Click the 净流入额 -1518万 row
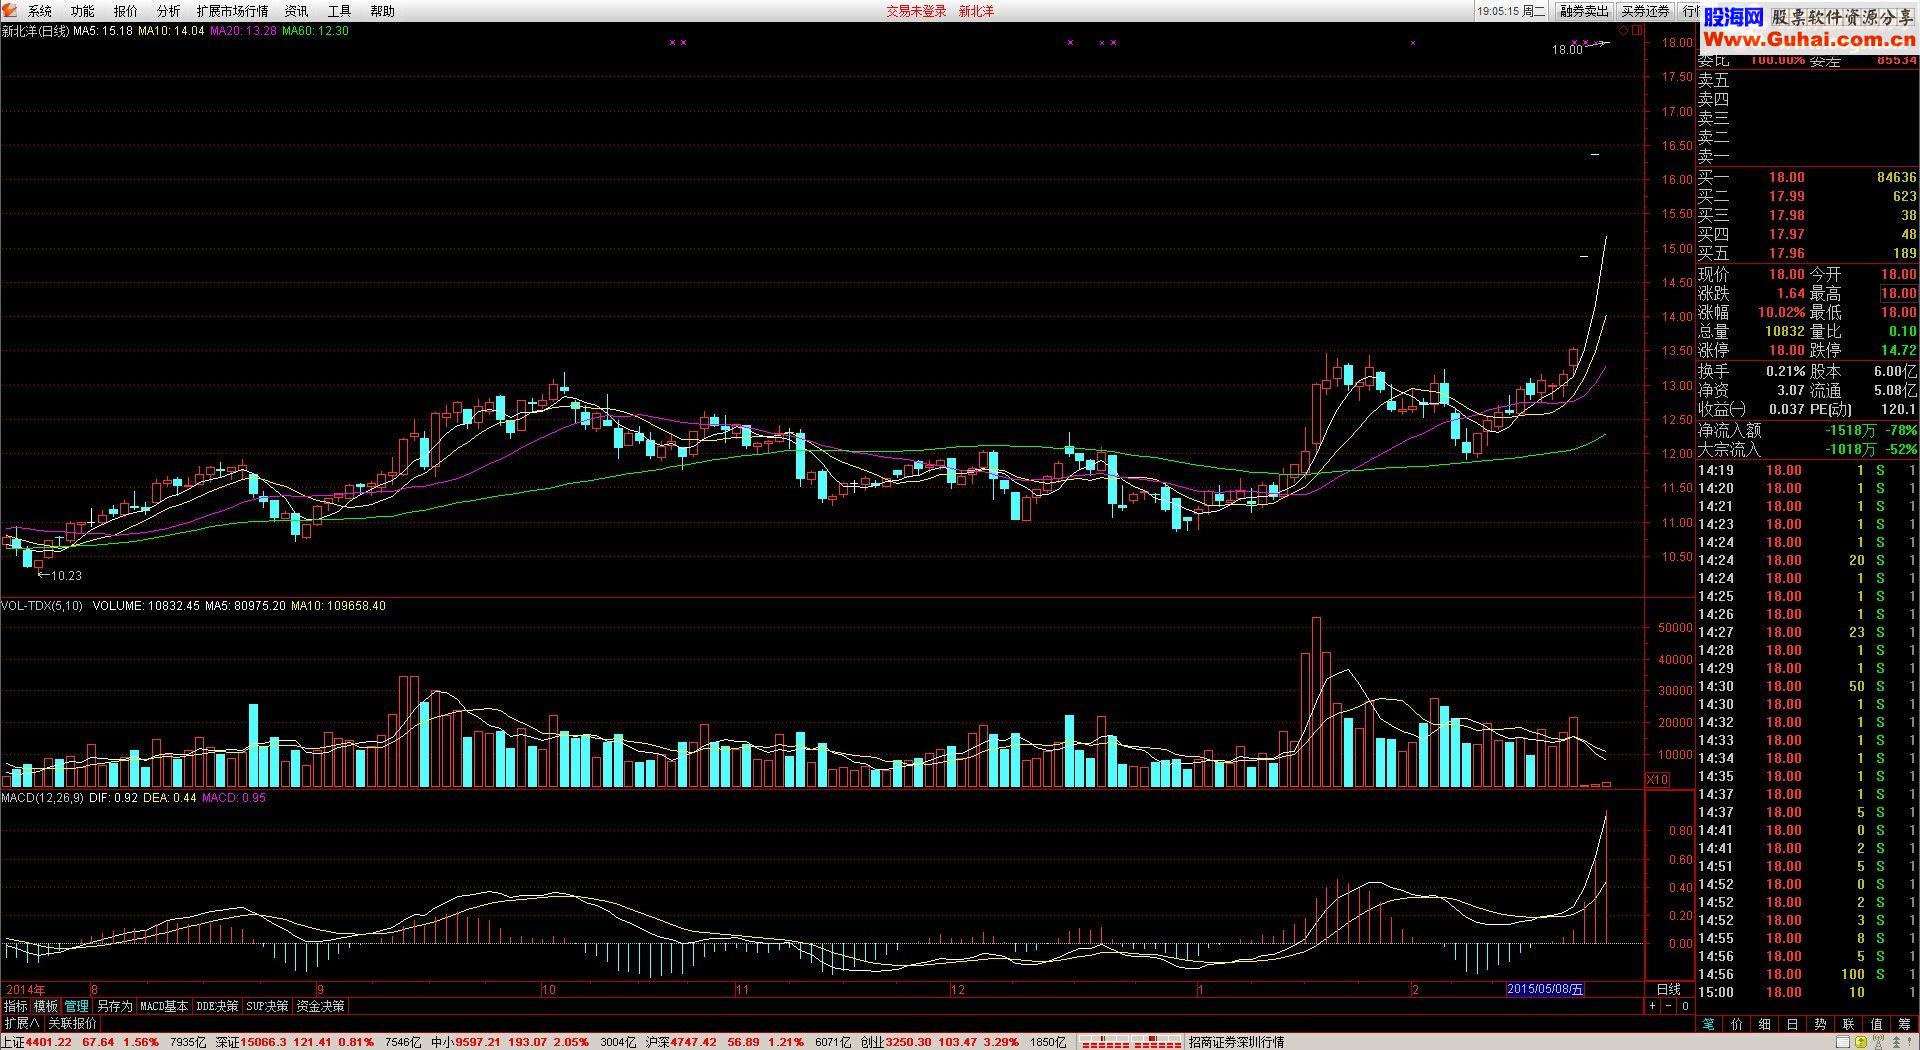The image size is (1920, 1050). (x=1807, y=431)
